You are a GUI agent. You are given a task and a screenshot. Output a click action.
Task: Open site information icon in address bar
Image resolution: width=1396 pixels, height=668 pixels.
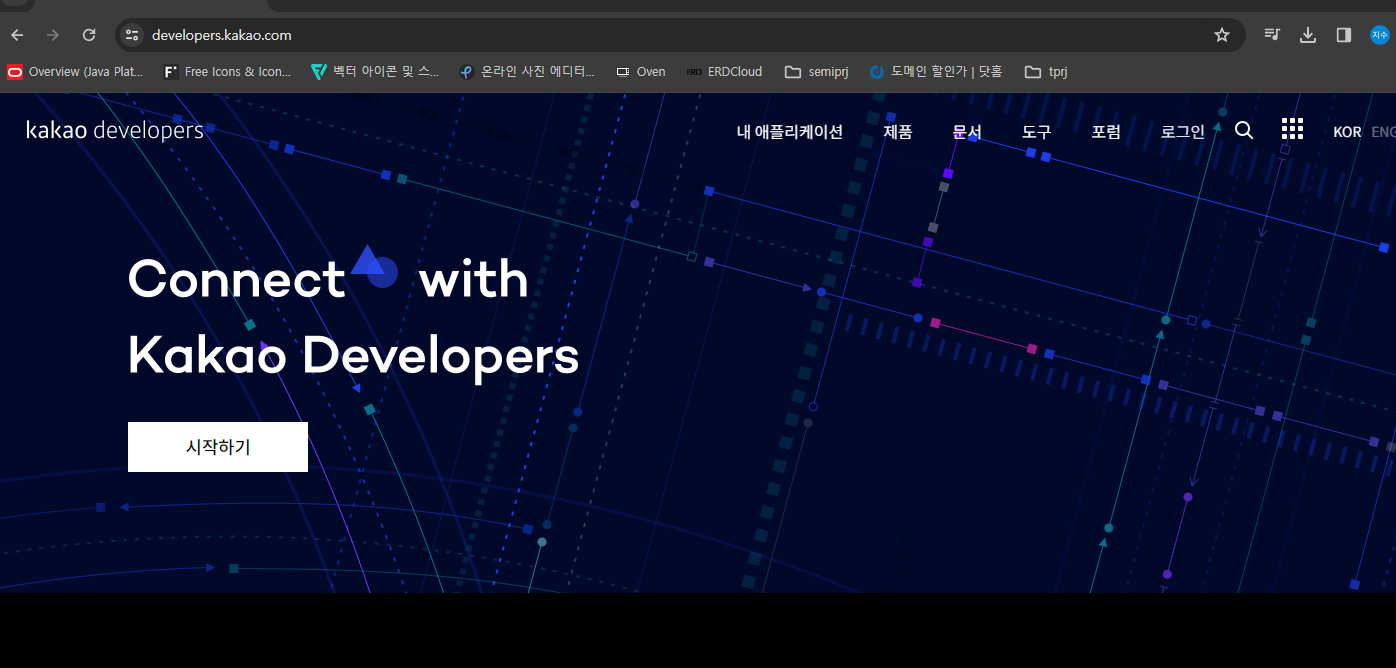[132, 35]
